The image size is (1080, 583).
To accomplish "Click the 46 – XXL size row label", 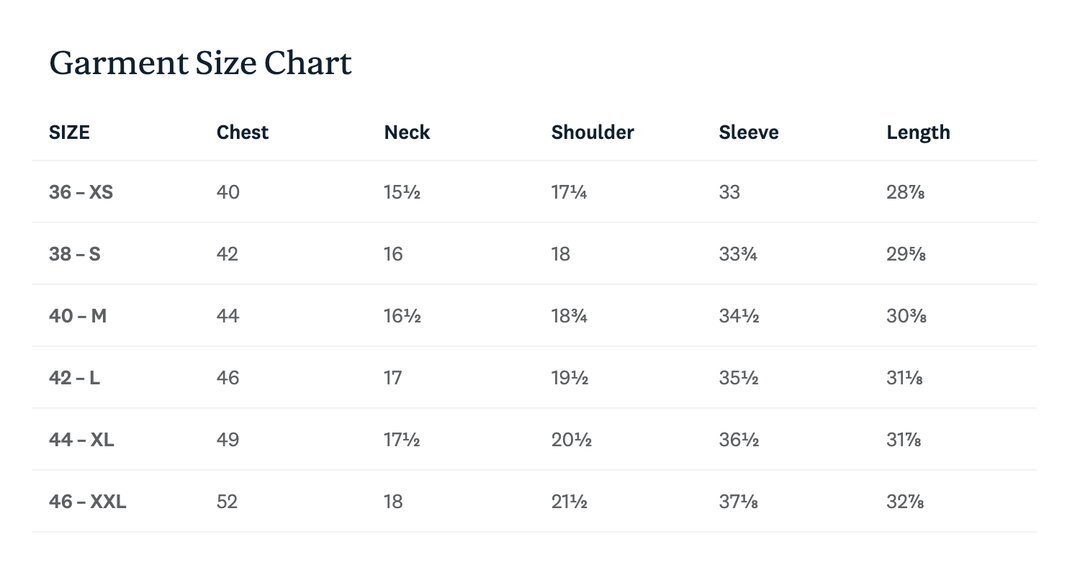I will 88,502.
